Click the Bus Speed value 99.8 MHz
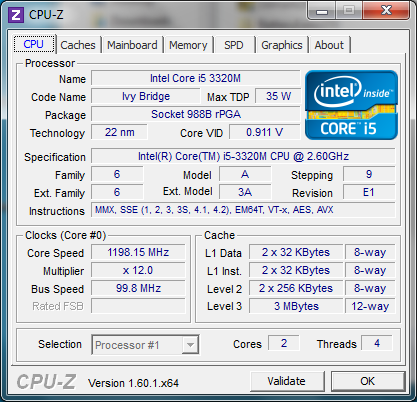Viewport: 417px width, 402px height. [138, 288]
